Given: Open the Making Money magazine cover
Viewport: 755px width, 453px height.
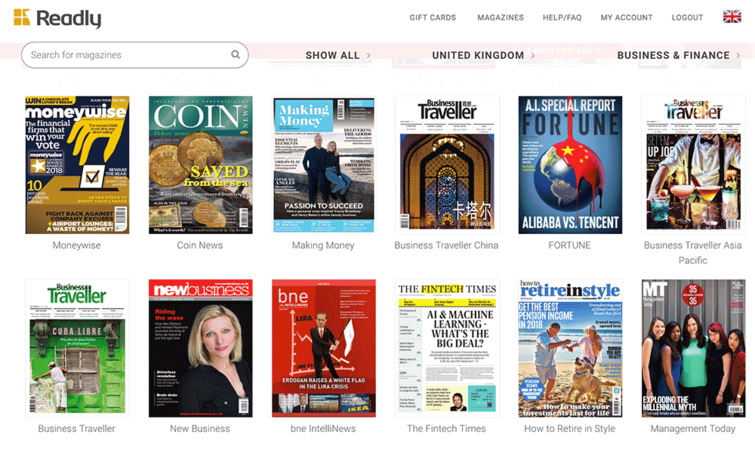Looking at the screenshot, I should click(324, 165).
